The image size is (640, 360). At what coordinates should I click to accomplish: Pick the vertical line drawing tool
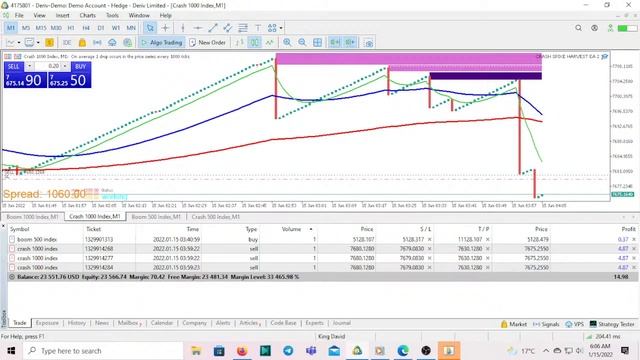(x=182, y=28)
